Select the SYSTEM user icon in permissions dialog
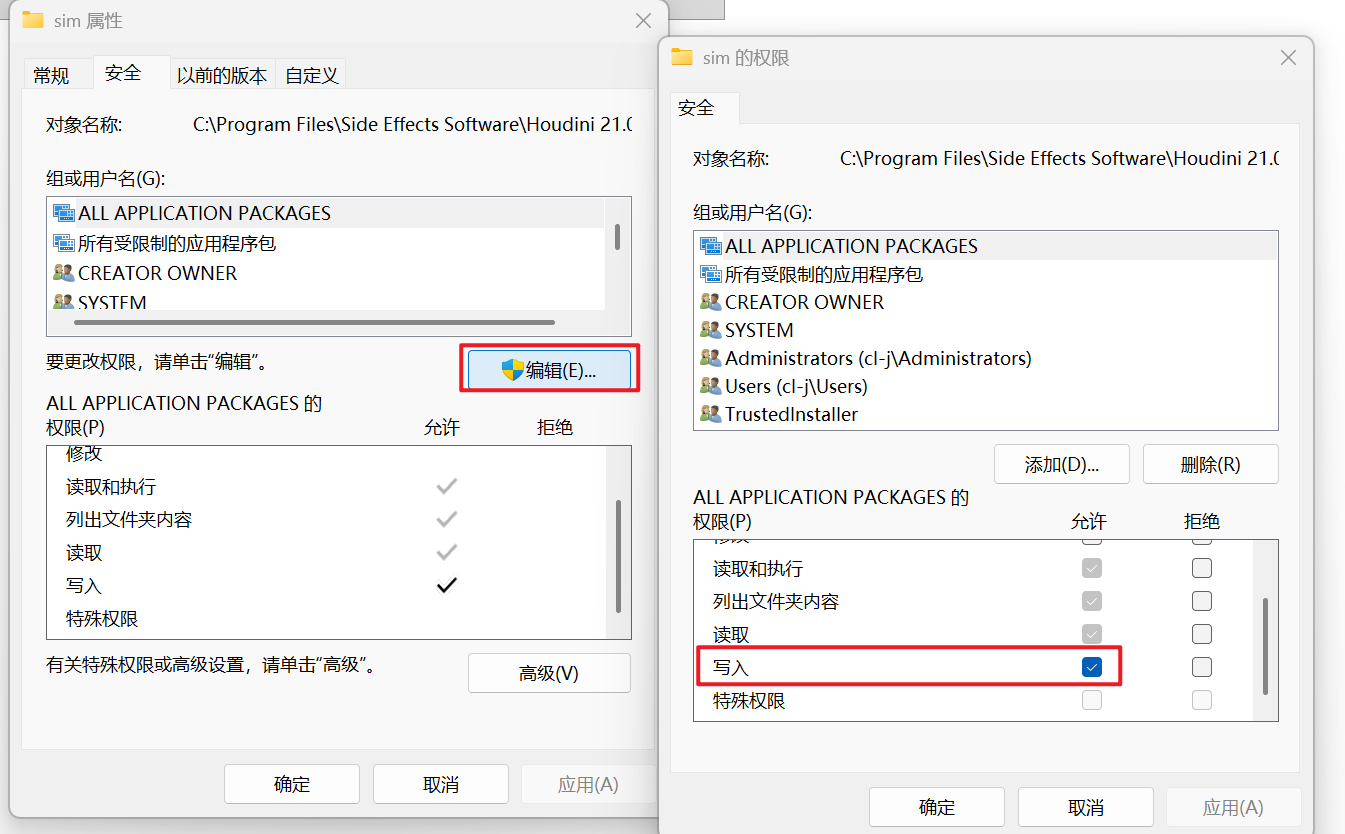This screenshot has width=1345, height=834. tap(711, 330)
